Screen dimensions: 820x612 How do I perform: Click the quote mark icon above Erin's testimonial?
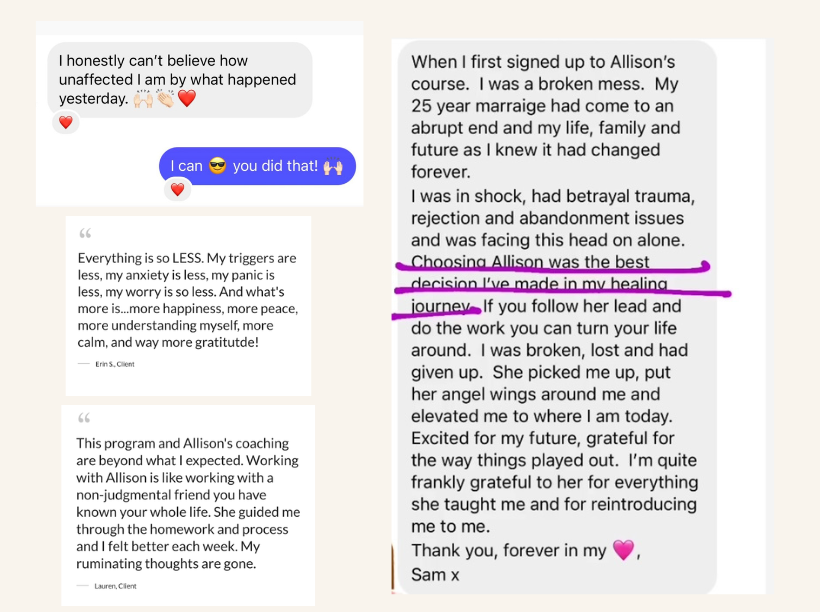coord(84,235)
